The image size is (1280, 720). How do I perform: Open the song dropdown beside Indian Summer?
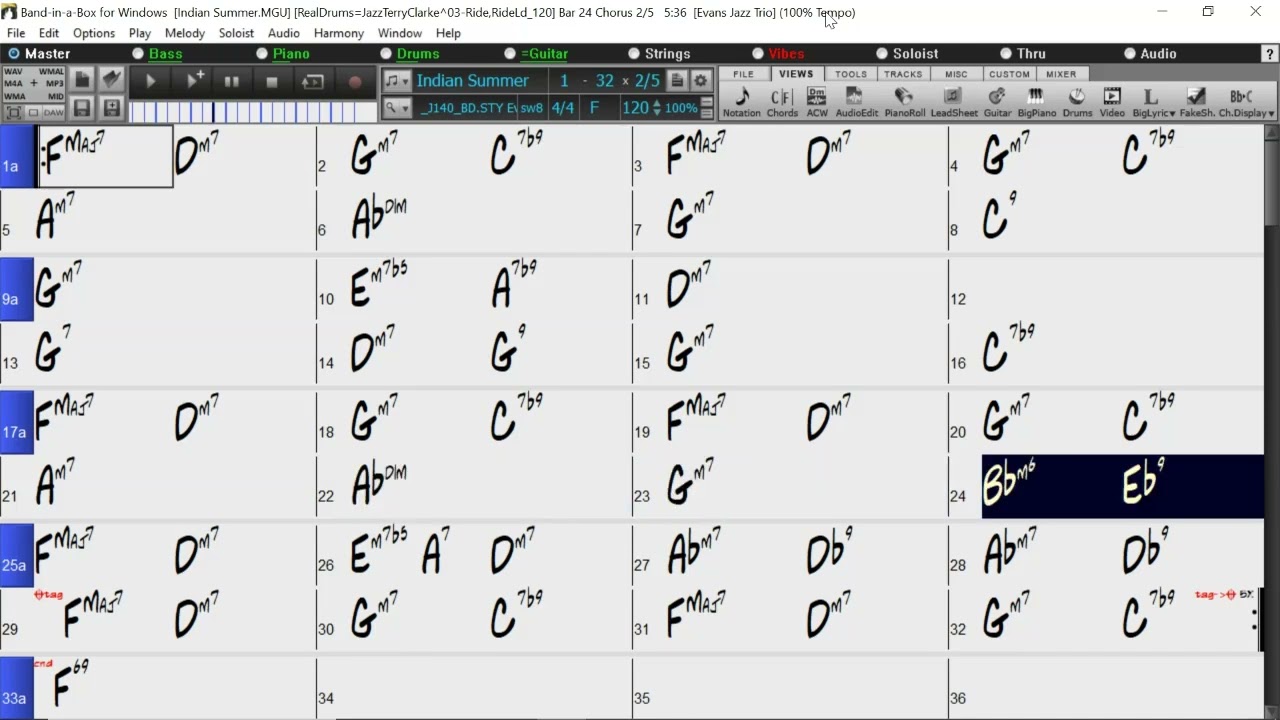[397, 81]
